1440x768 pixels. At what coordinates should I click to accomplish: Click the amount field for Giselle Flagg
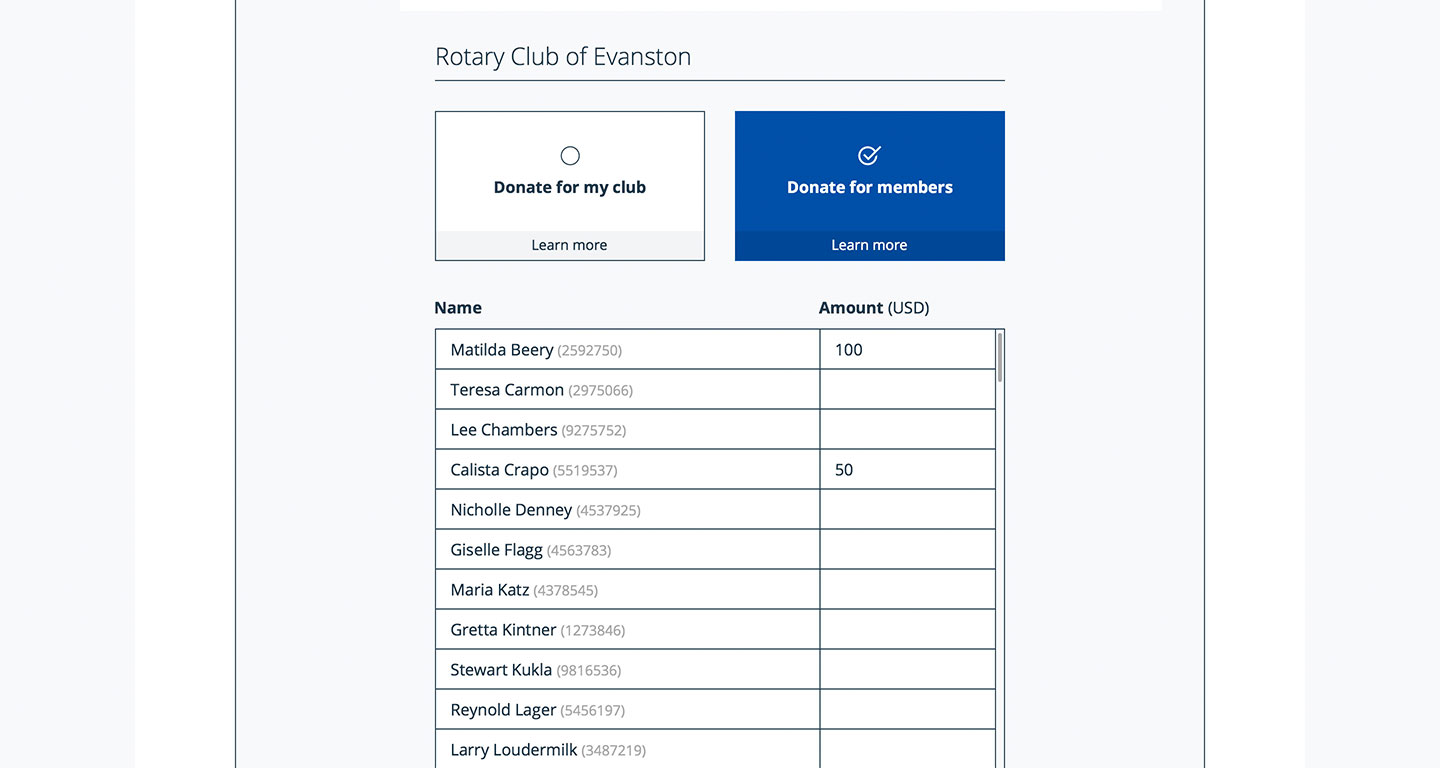tap(906, 549)
